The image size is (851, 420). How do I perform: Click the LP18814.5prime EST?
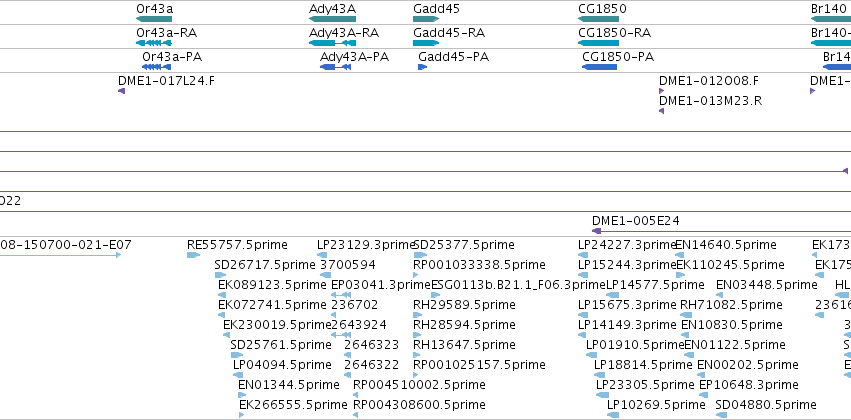[599, 376]
